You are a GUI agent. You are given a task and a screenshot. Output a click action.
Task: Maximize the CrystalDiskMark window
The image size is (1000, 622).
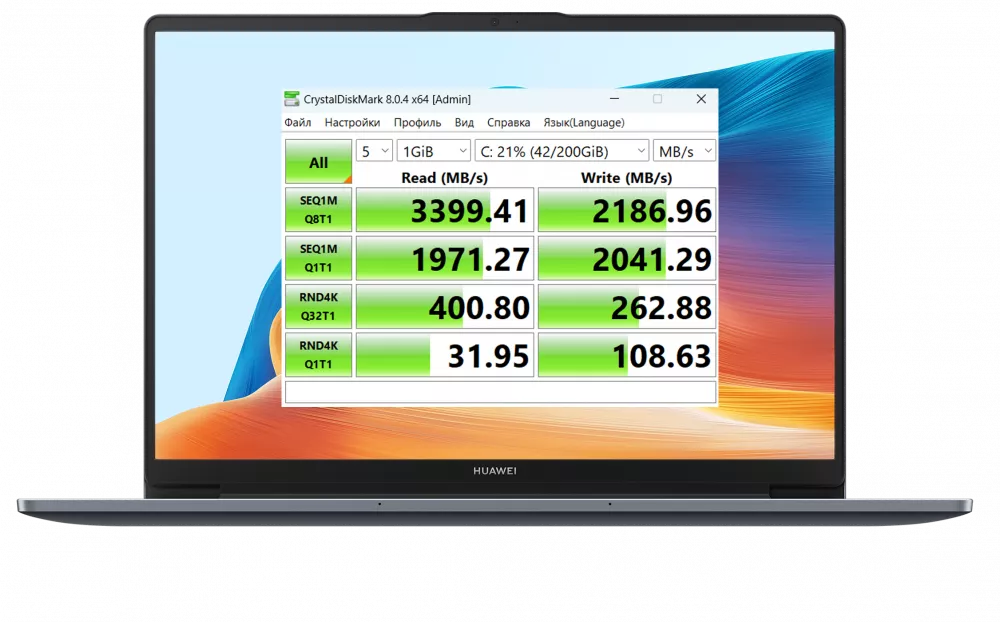coord(658,99)
